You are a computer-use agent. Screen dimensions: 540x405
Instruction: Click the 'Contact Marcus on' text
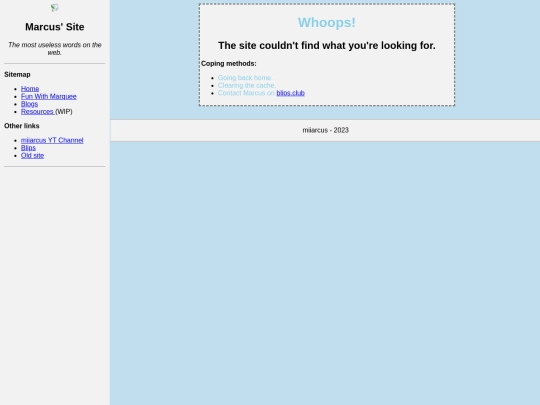point(246,93)
